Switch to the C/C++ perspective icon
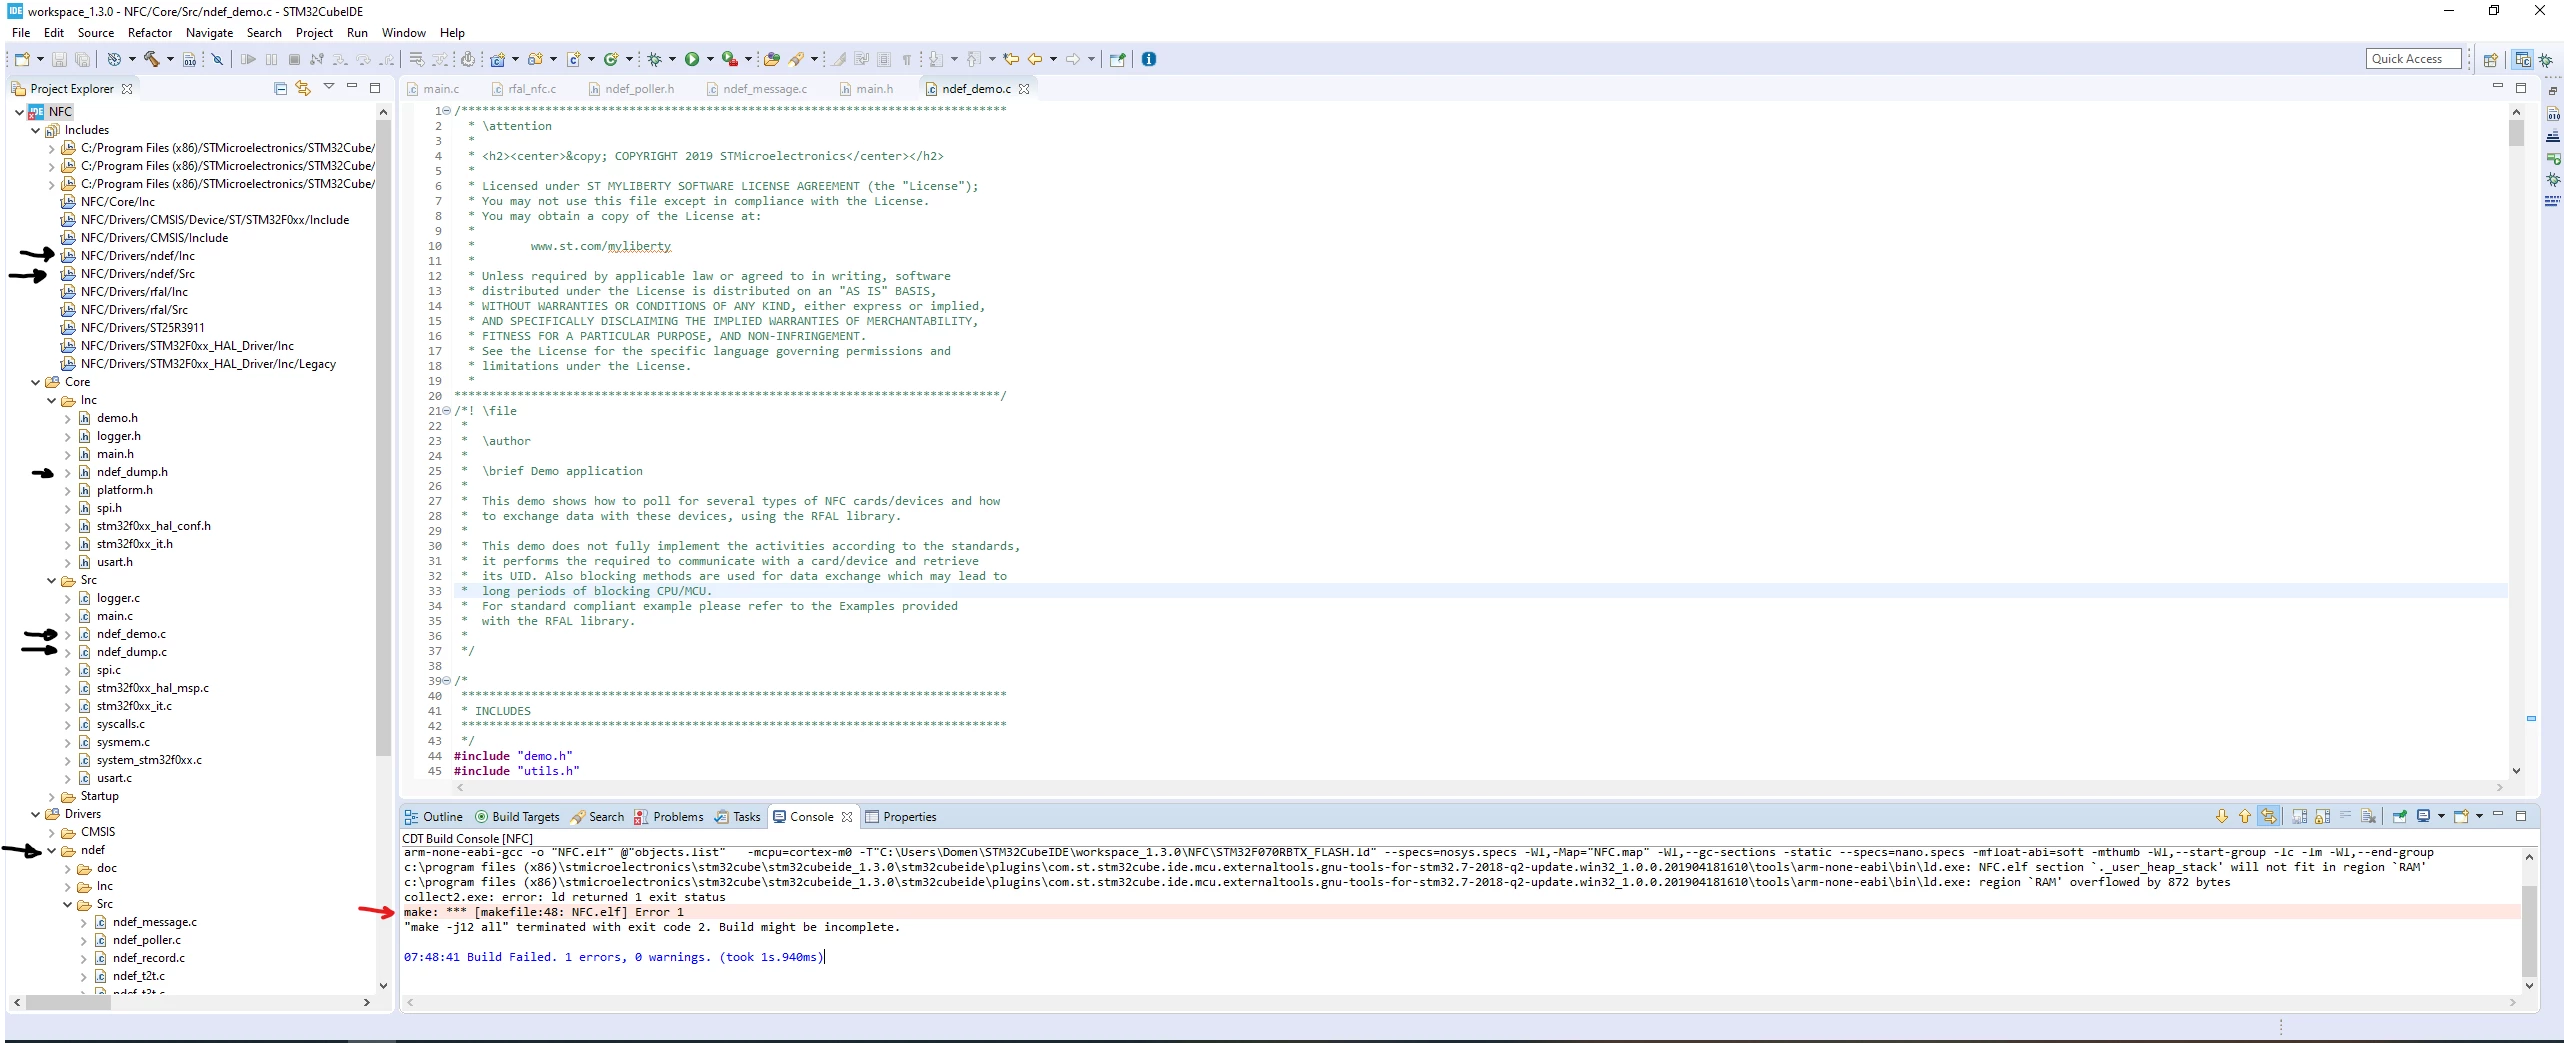 tap(2522, 60)
